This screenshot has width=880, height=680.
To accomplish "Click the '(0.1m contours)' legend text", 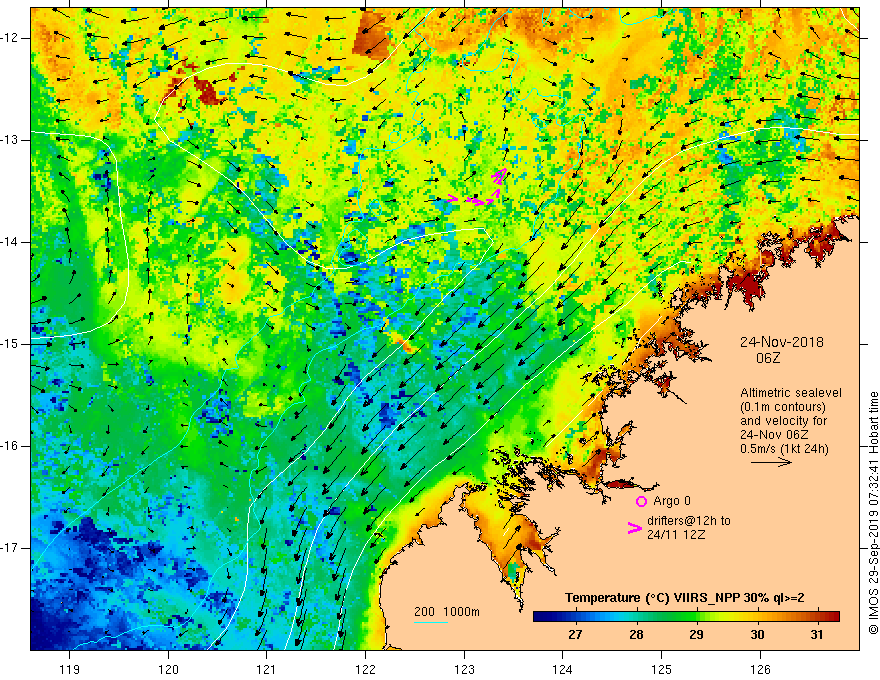I will coord(783,407).
